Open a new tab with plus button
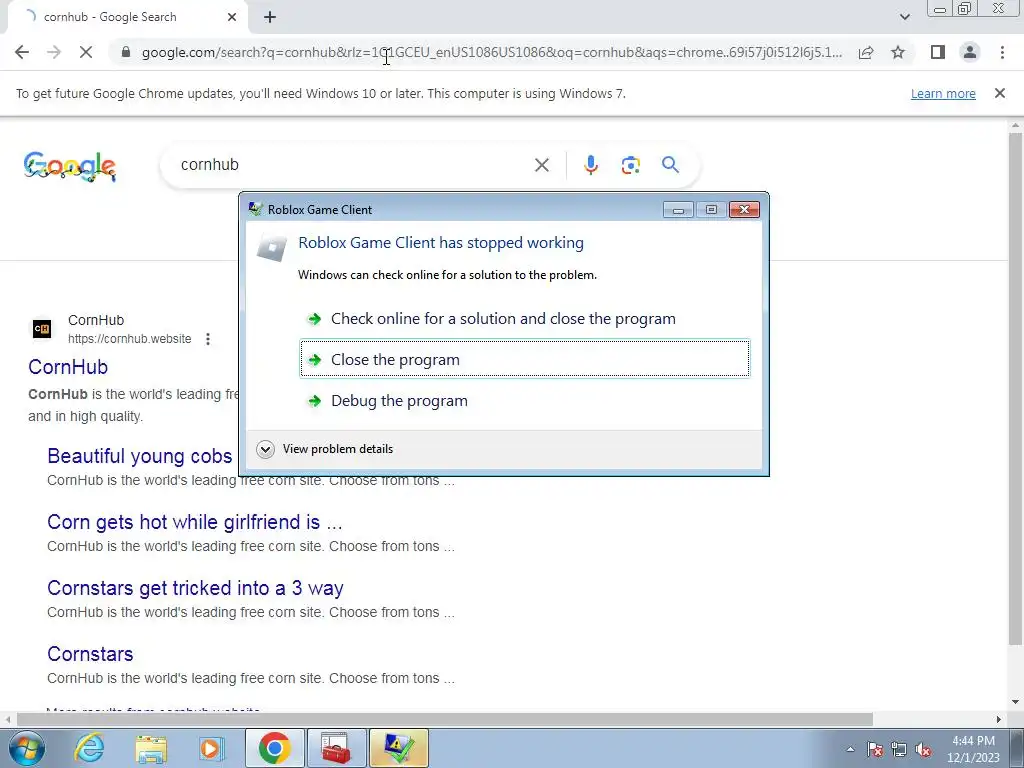 point(270,17)
